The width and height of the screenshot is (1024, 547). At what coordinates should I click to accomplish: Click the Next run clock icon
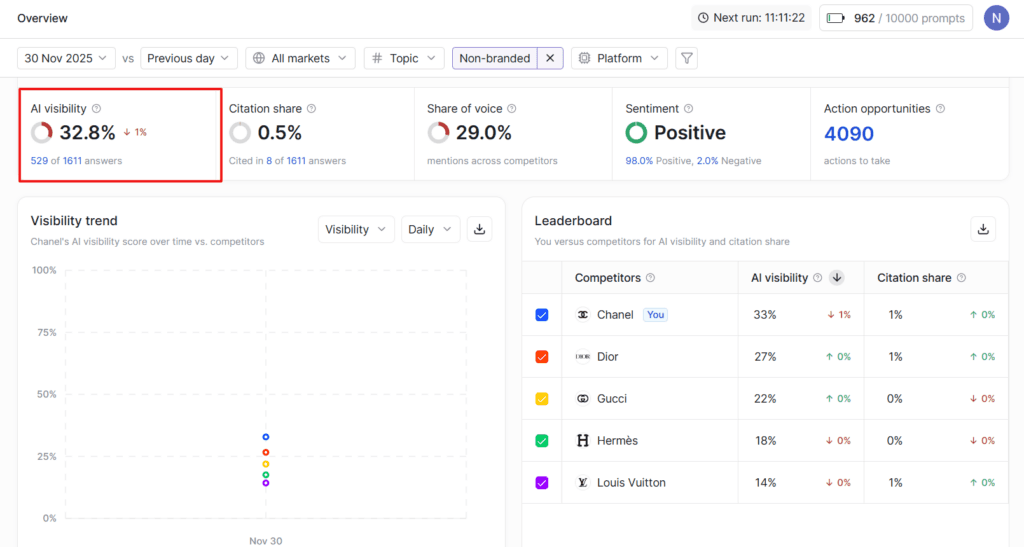coord(703,18)
